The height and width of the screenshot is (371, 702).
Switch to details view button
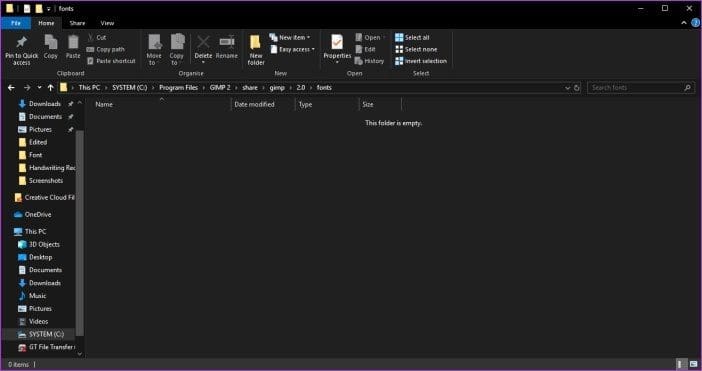(x=681, y=364)
